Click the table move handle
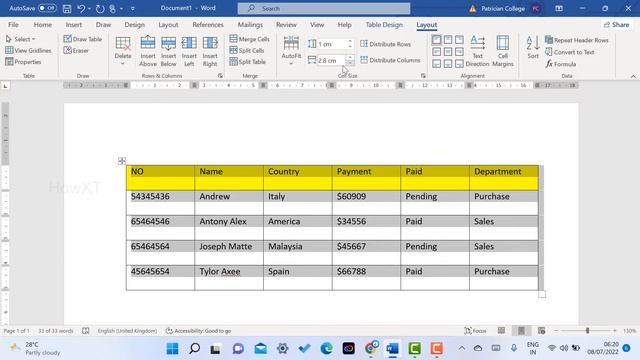The width and height of the screenshot is (640, 360). click(122, 161)
